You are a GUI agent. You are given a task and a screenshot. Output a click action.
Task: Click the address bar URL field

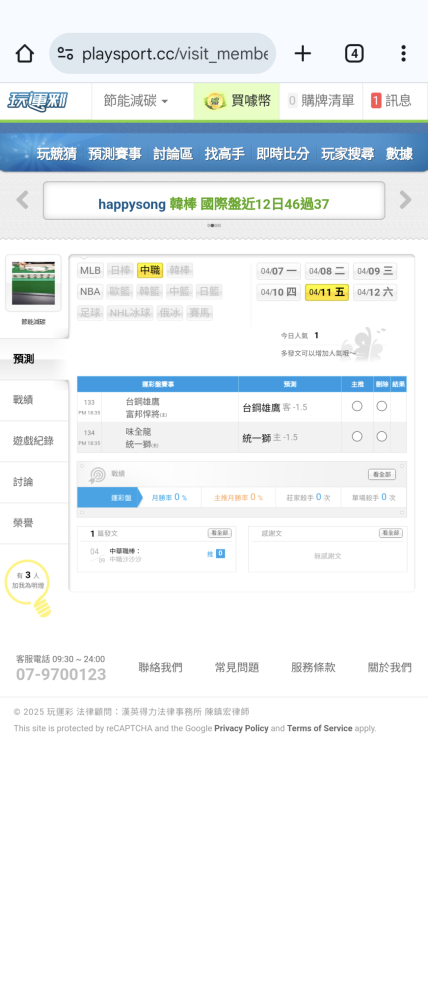163,54
